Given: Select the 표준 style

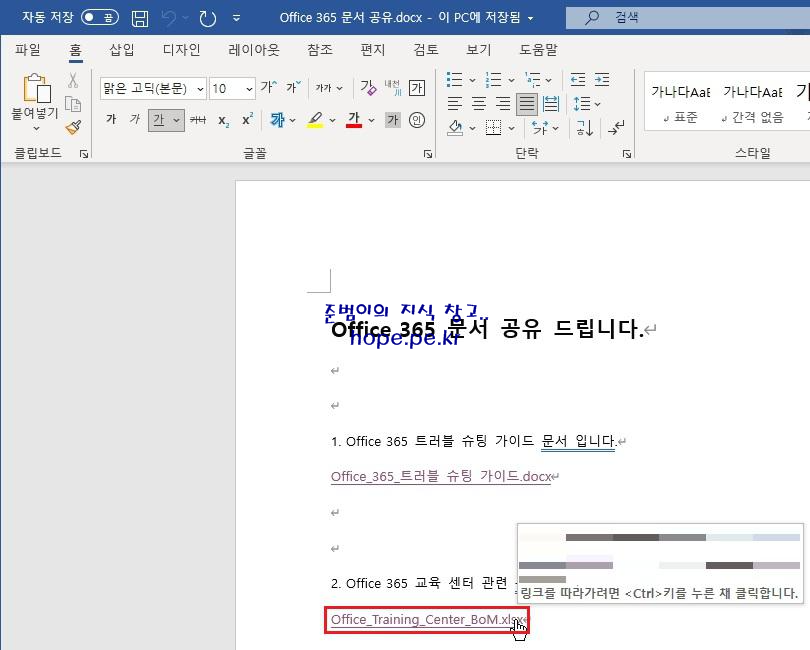Looking at the screenshot, I should click(681, 103).
